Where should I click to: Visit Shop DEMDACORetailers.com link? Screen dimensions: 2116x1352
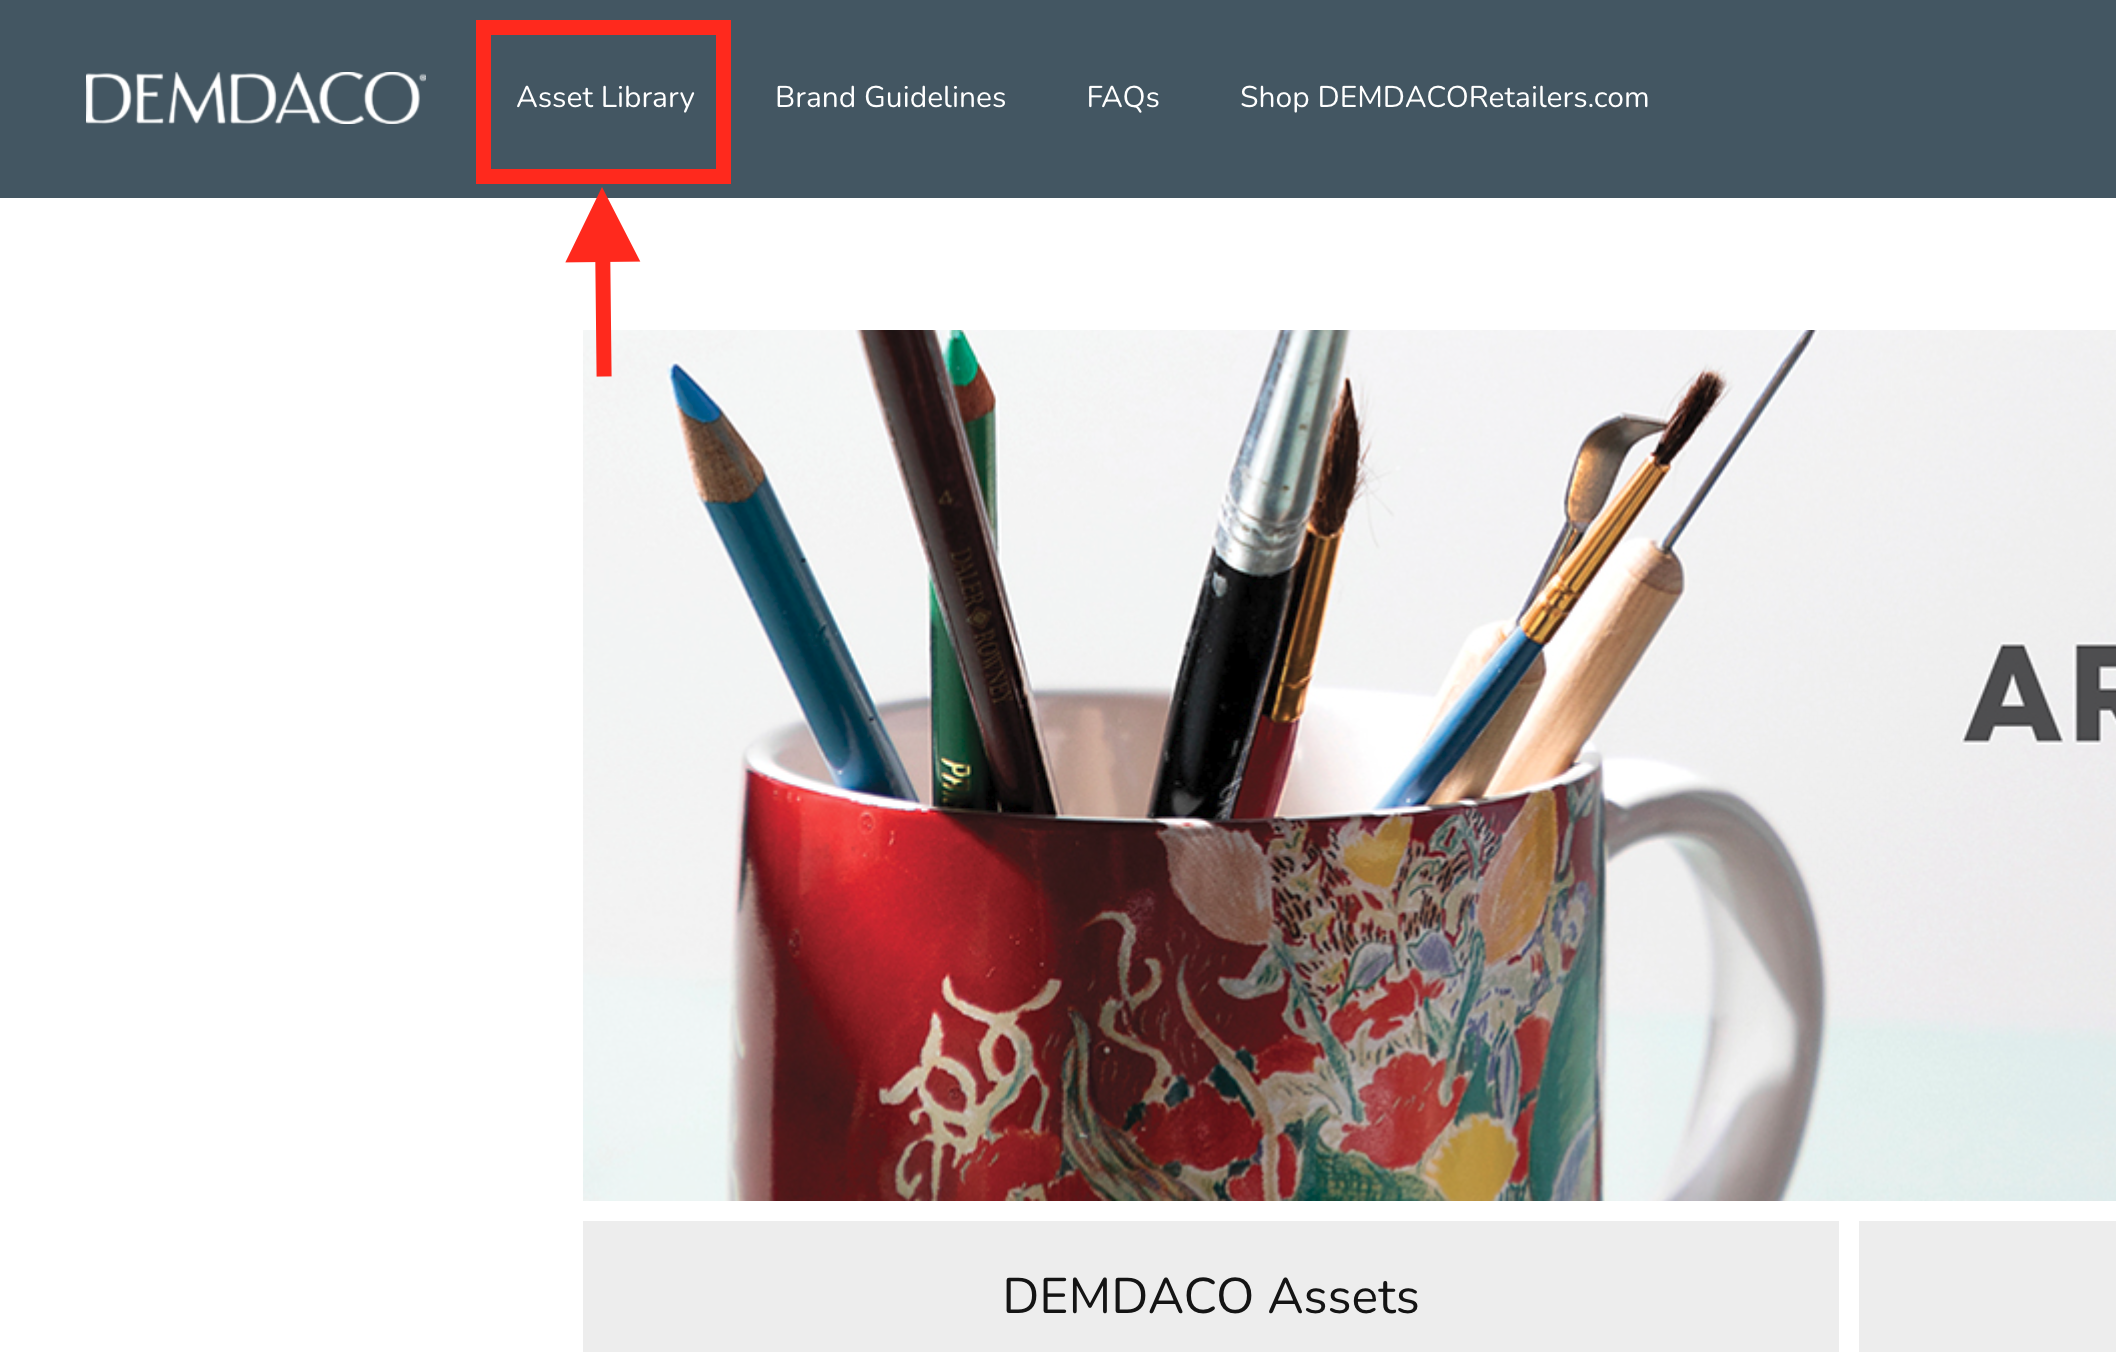click(1444, 98)
